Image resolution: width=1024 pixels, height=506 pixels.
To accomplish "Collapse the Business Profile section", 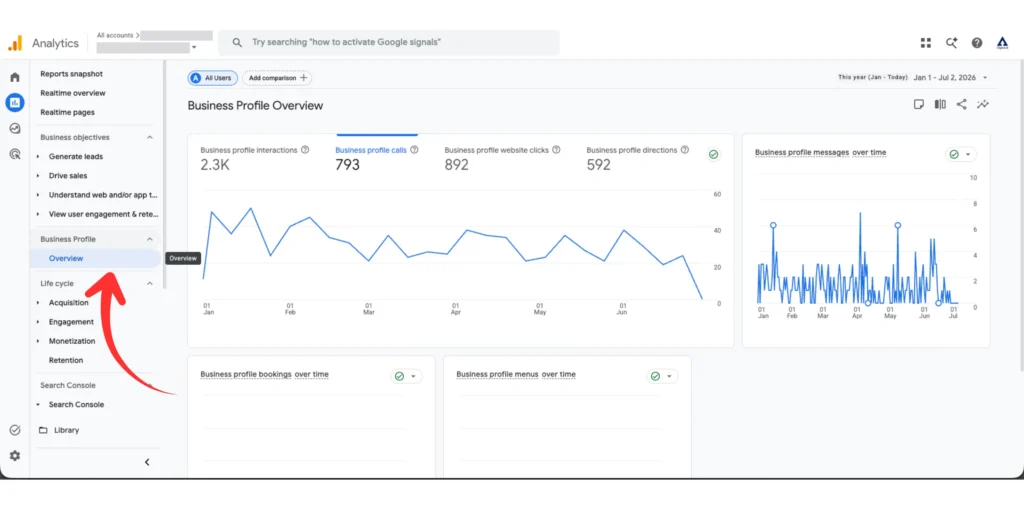I will [150, 239].
